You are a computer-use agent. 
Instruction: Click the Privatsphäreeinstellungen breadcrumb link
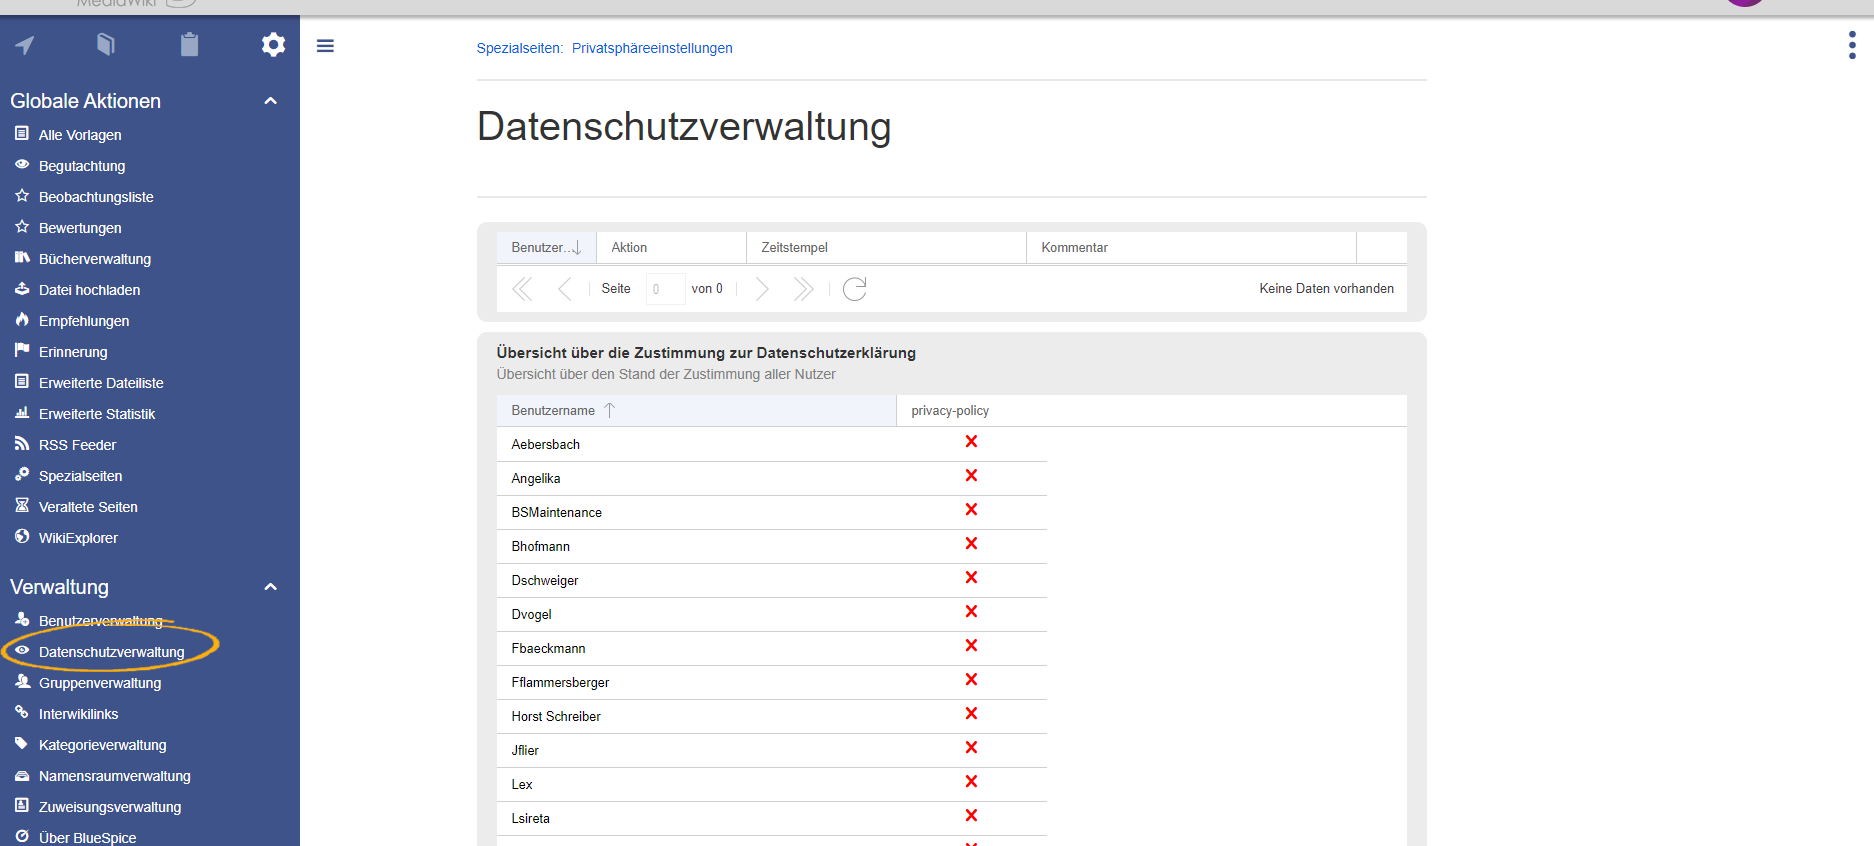[652, 48]
